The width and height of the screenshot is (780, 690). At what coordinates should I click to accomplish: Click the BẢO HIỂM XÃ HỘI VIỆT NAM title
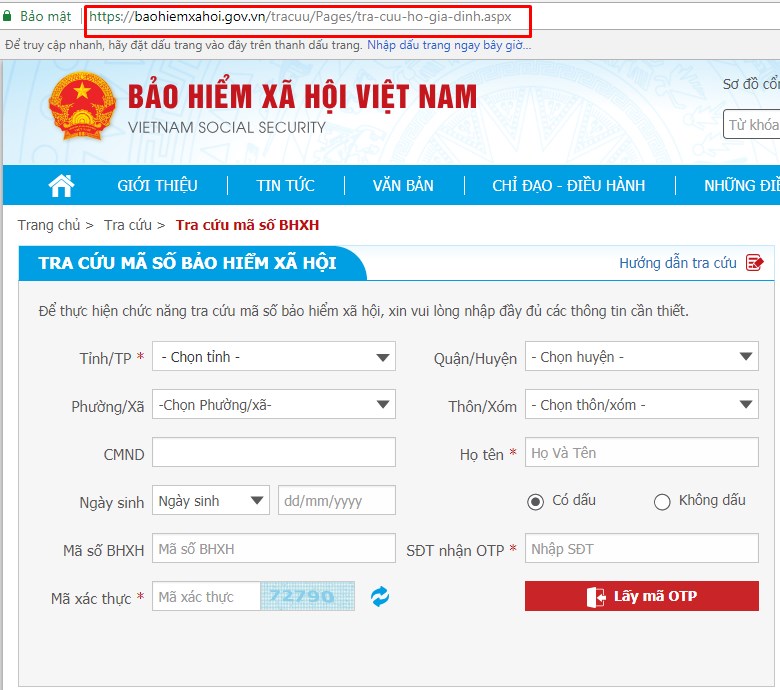tap(302, 96)
